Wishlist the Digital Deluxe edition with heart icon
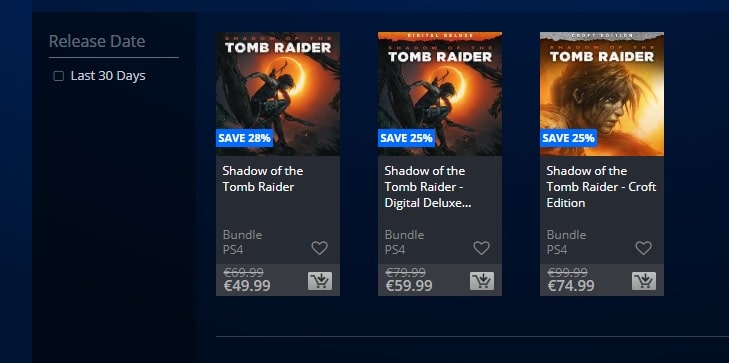 pyautogui.click(x=481, y=248)
